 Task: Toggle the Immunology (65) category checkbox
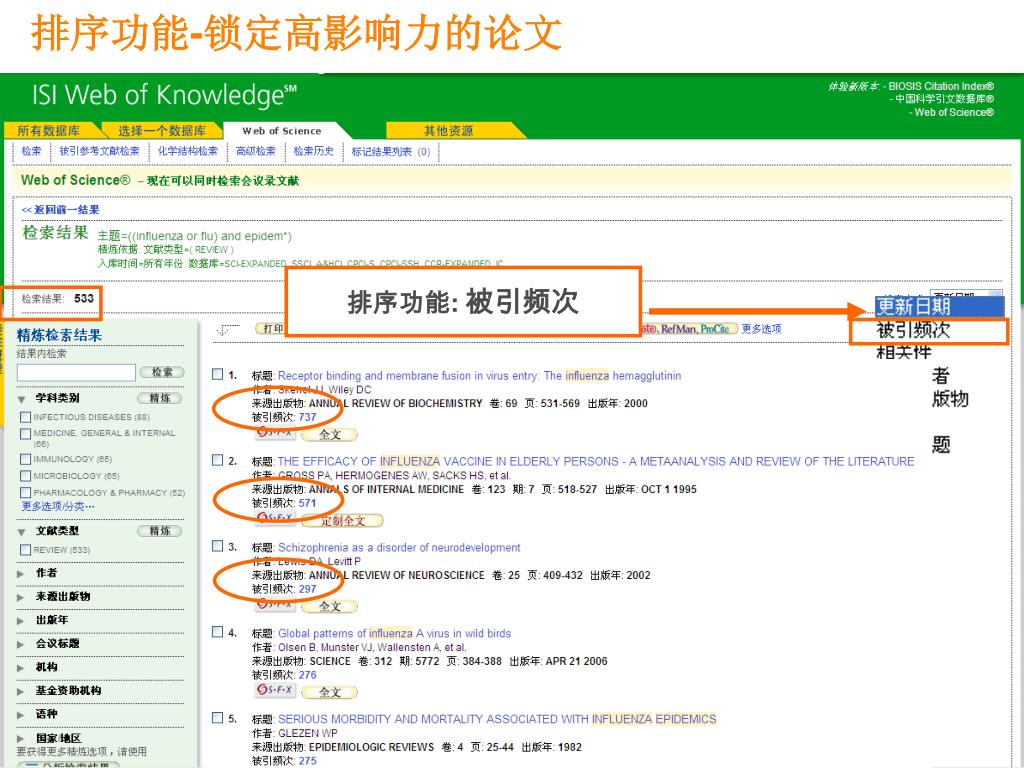[x=25, y=459]
